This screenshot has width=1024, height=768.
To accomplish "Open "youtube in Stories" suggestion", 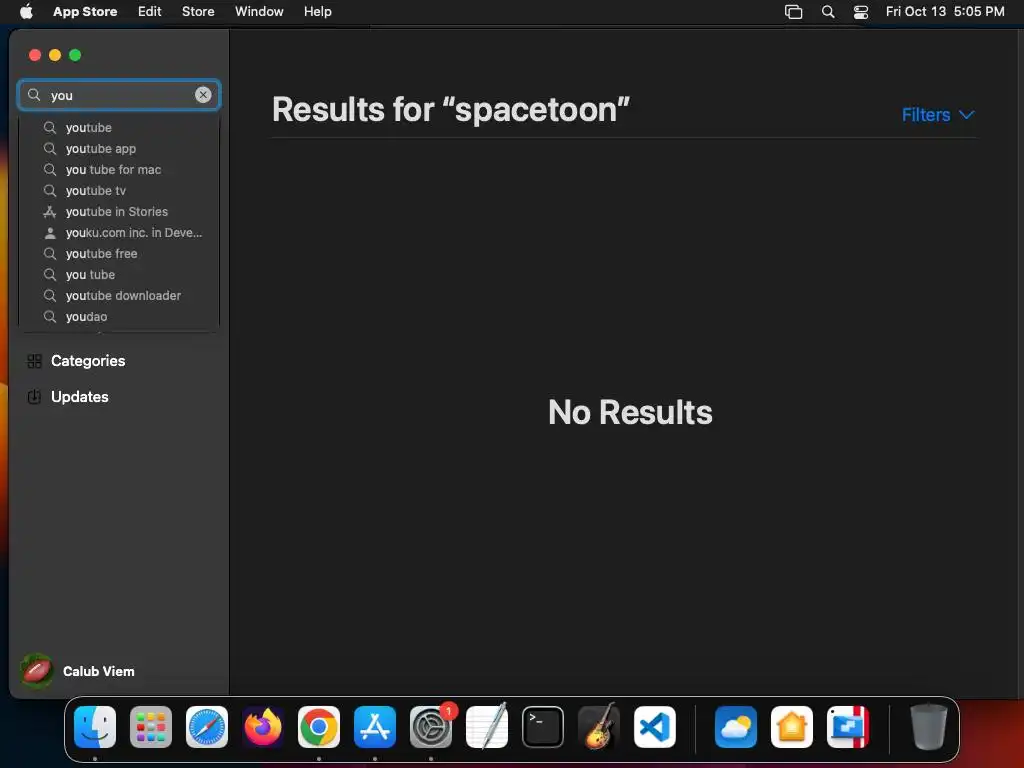I will 120,211.
